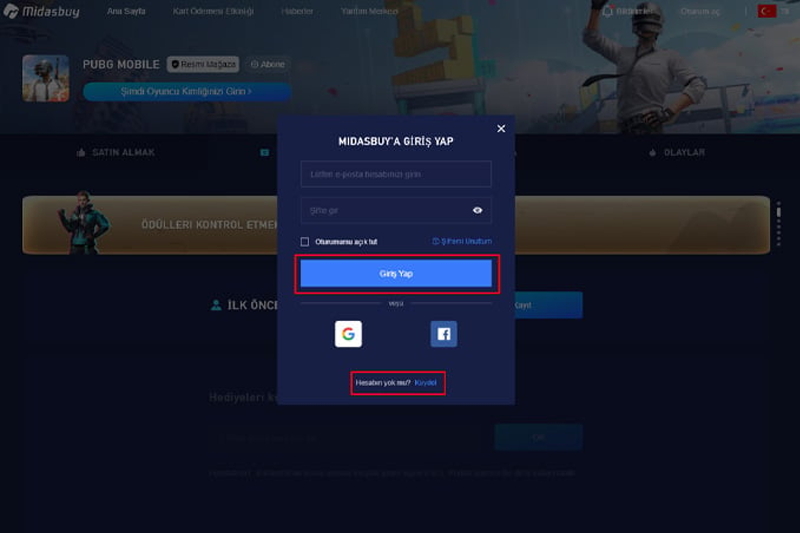800x533 pixels.
Task: Focus the e-posta input field
Action: tap(396, 174)
